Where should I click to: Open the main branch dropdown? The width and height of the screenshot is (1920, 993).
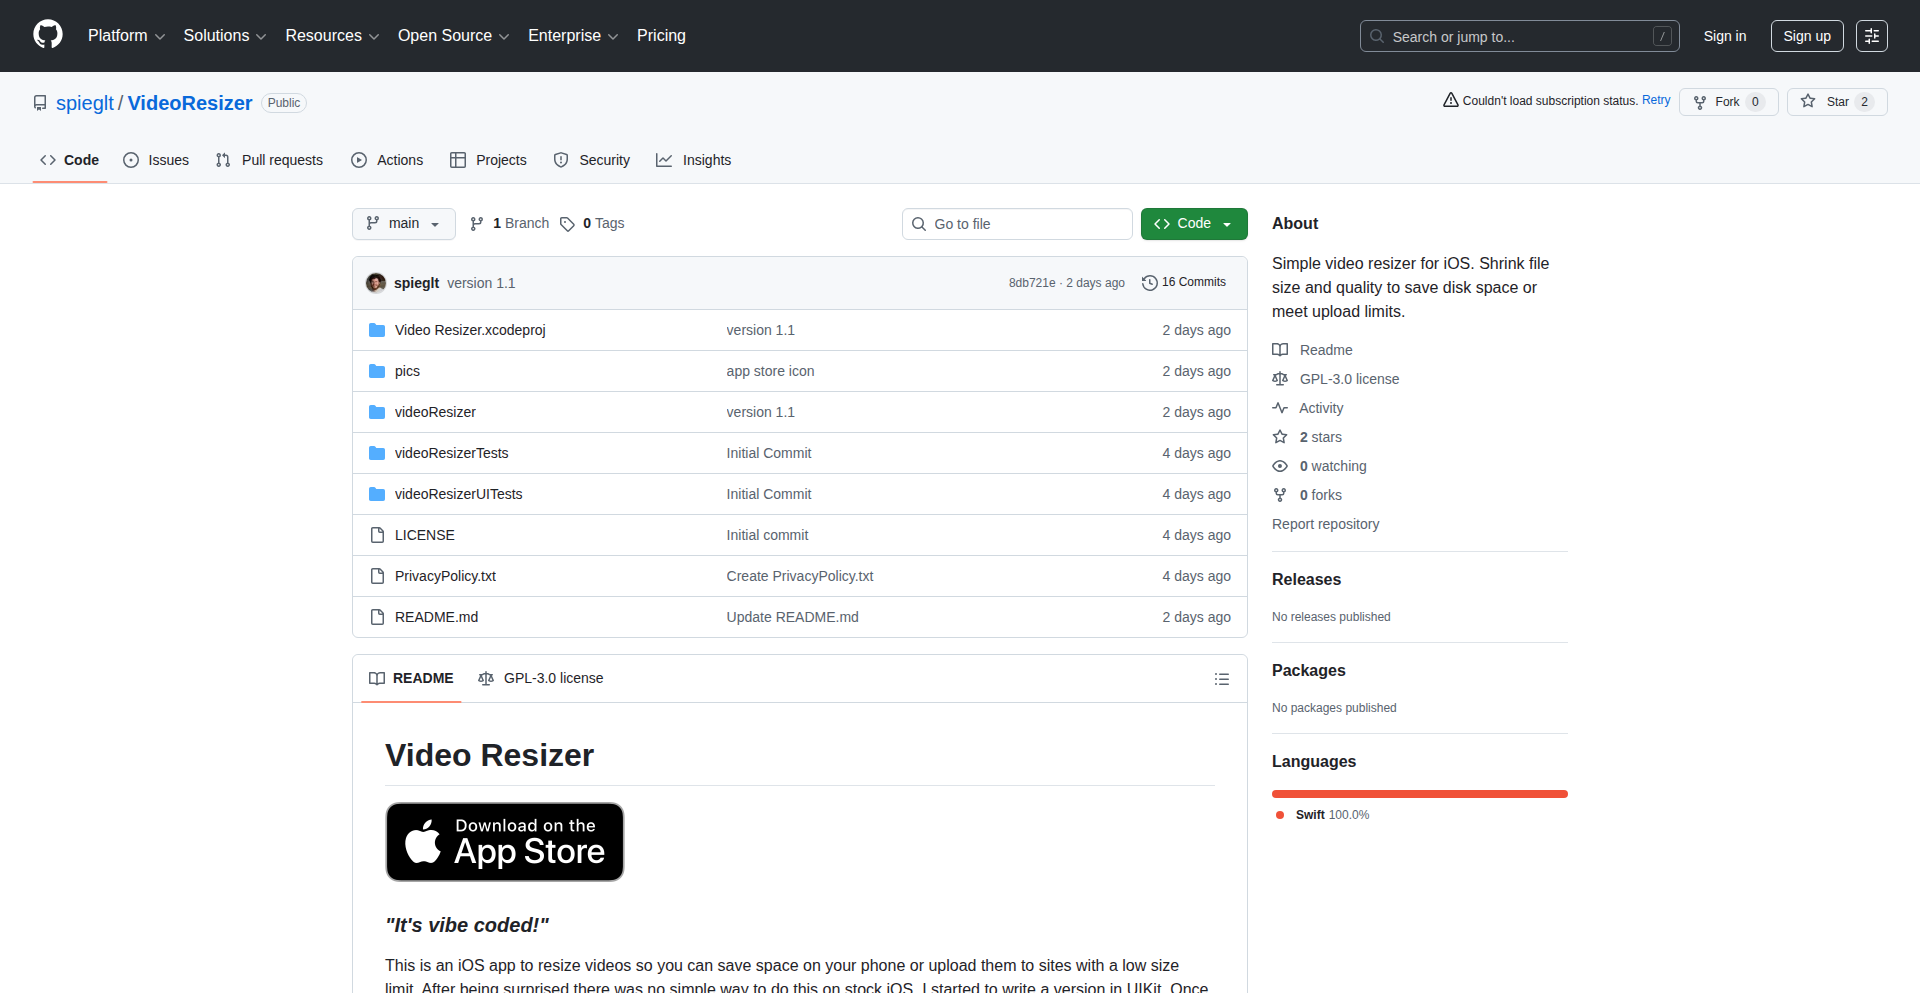point(403,224)
